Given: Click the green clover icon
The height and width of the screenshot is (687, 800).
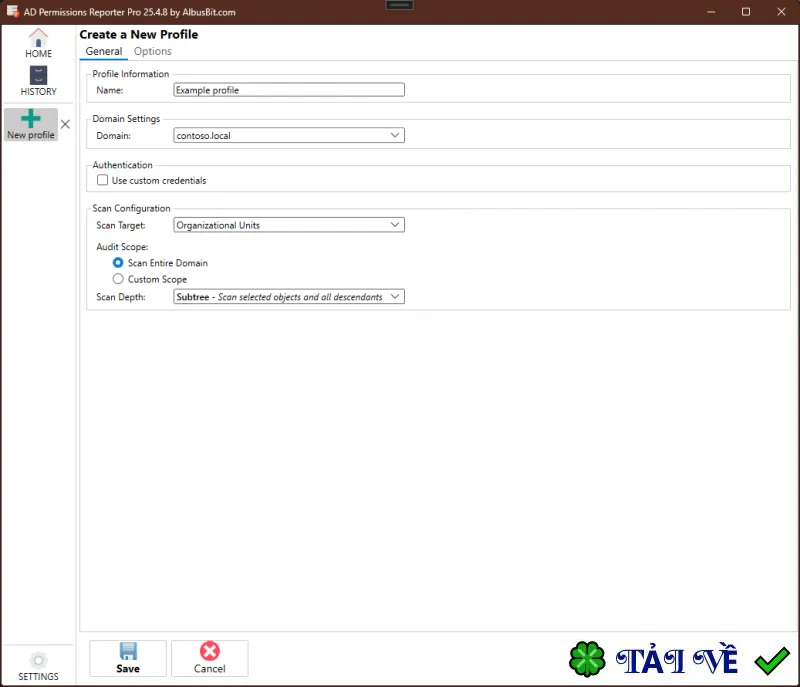Looking at the screenshot, I should tap(587, 659).
